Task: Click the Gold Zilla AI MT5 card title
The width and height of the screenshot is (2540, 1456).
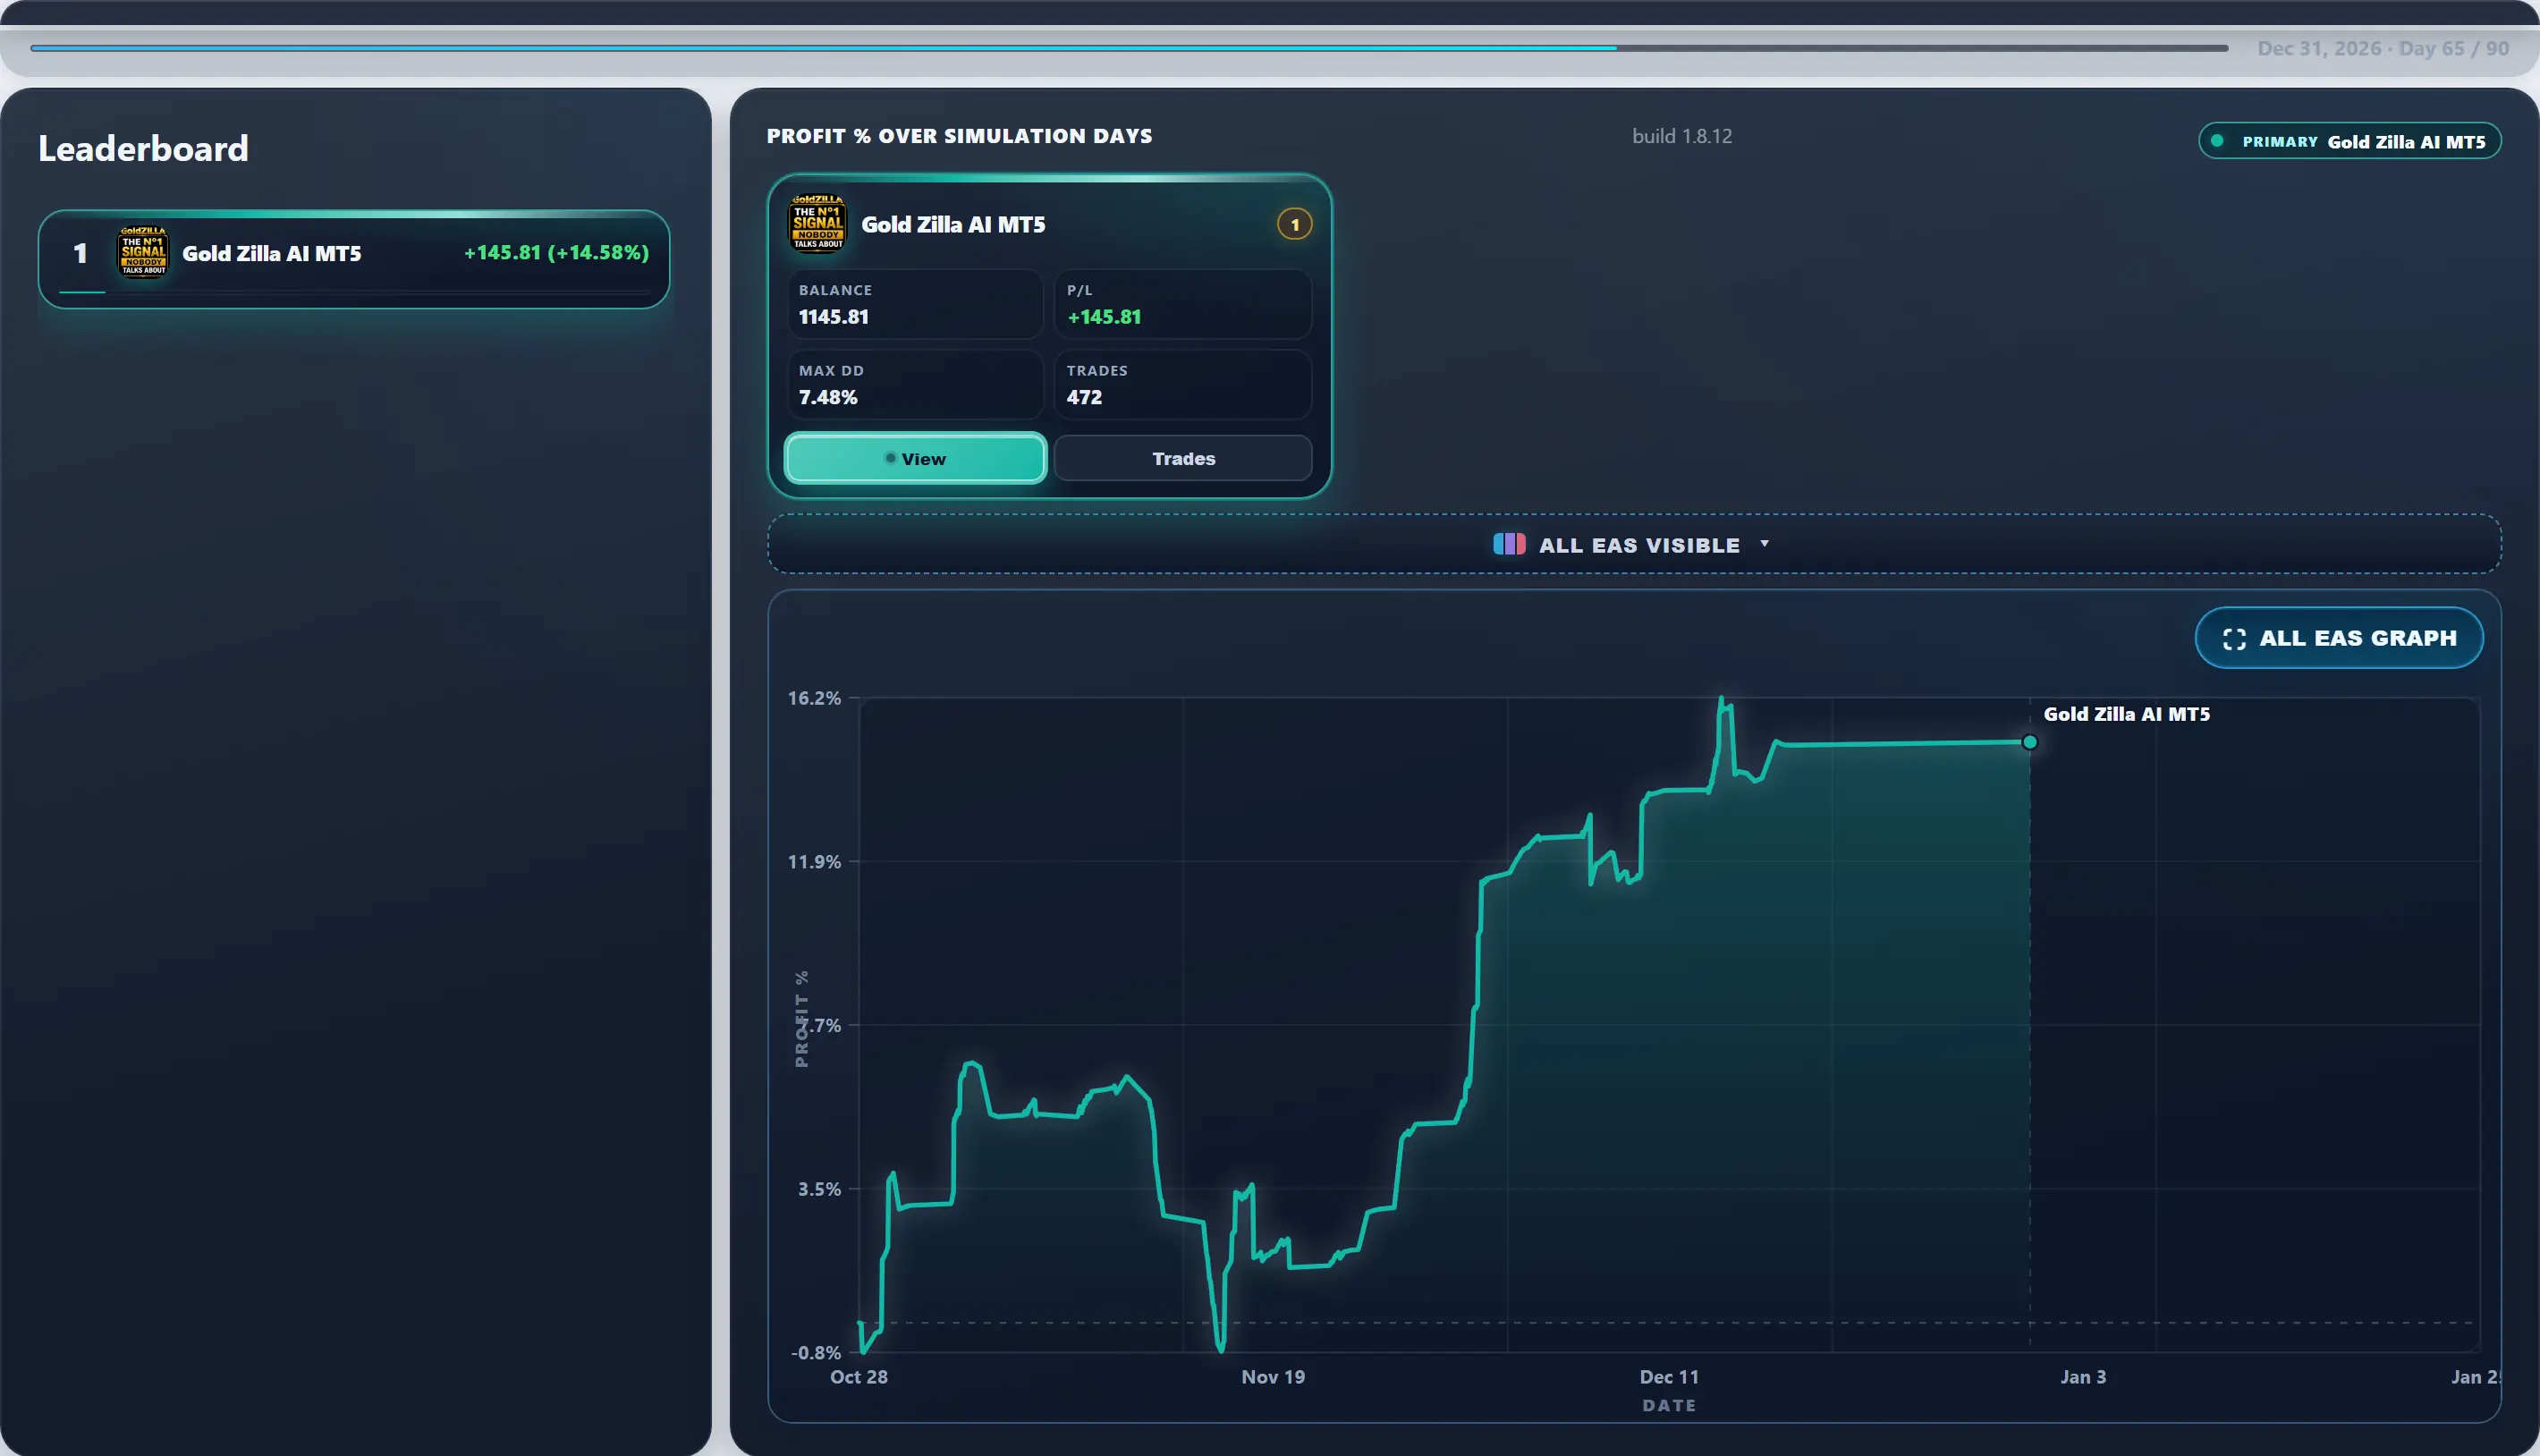Action: point(953,224)
